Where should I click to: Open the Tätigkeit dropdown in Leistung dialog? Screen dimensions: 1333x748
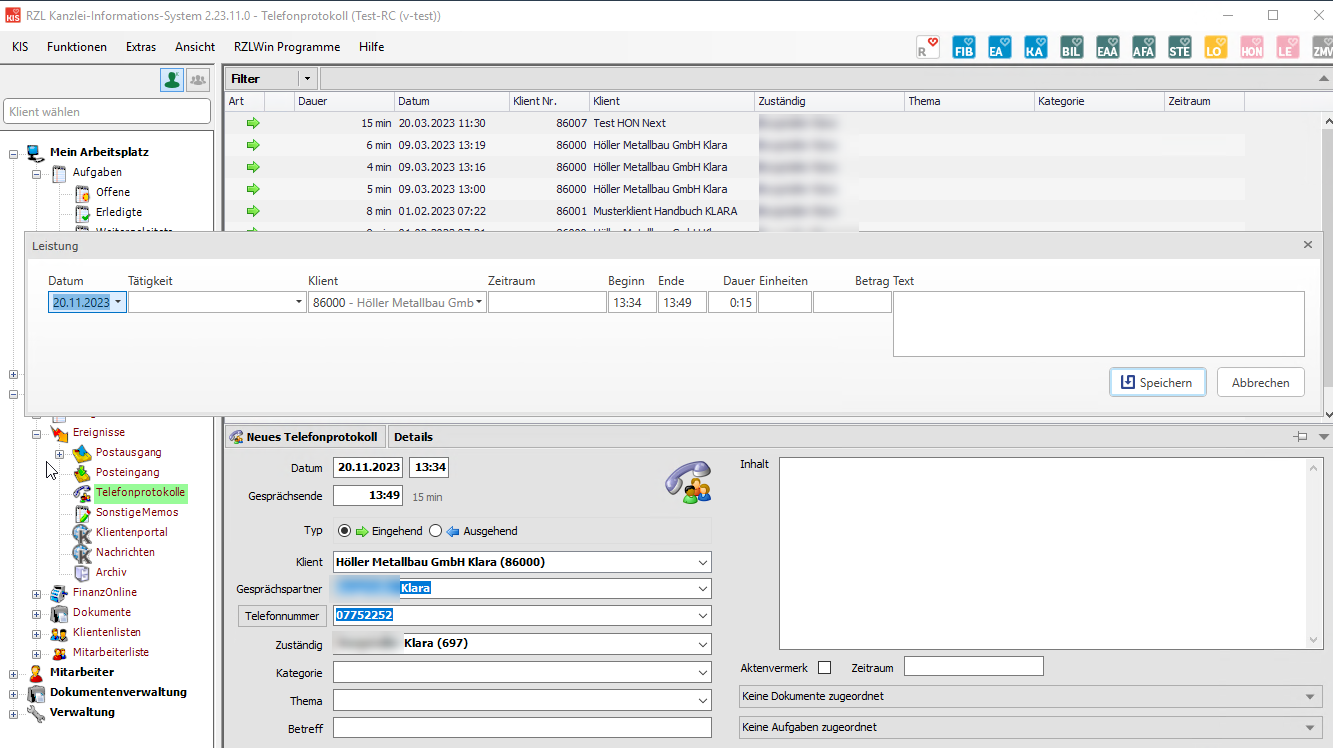[x=299, y=302]
